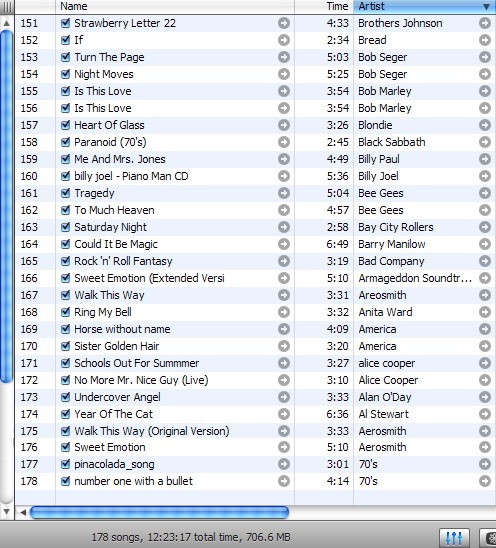Click arrow icon beside artist Anita Ward
Image resolution: width=496 pixels, height=548 pixels.
(x=485, y=312)
